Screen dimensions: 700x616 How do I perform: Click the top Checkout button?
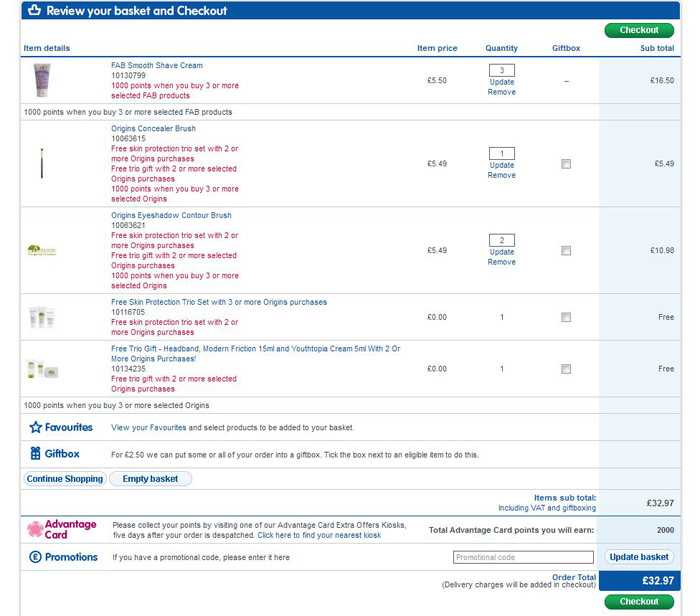click(x=639, y=30)
